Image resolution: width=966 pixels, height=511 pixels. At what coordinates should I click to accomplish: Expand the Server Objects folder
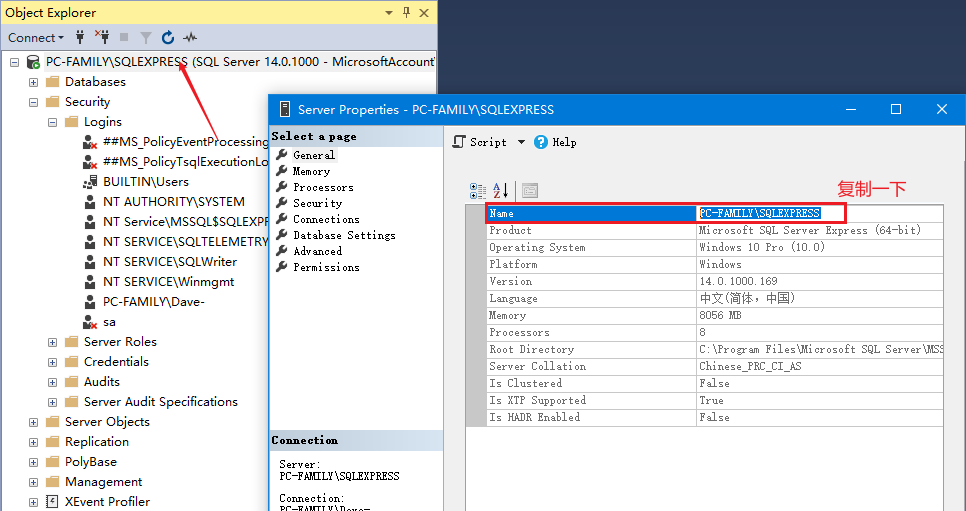coord(34,422)
